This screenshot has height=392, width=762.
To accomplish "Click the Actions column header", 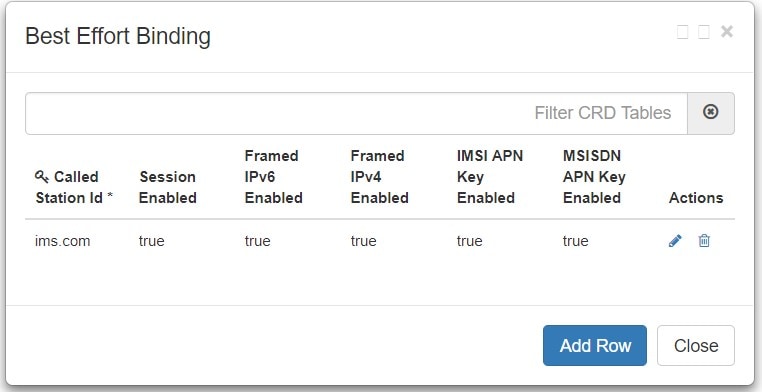I will click(x=696, y=198).
